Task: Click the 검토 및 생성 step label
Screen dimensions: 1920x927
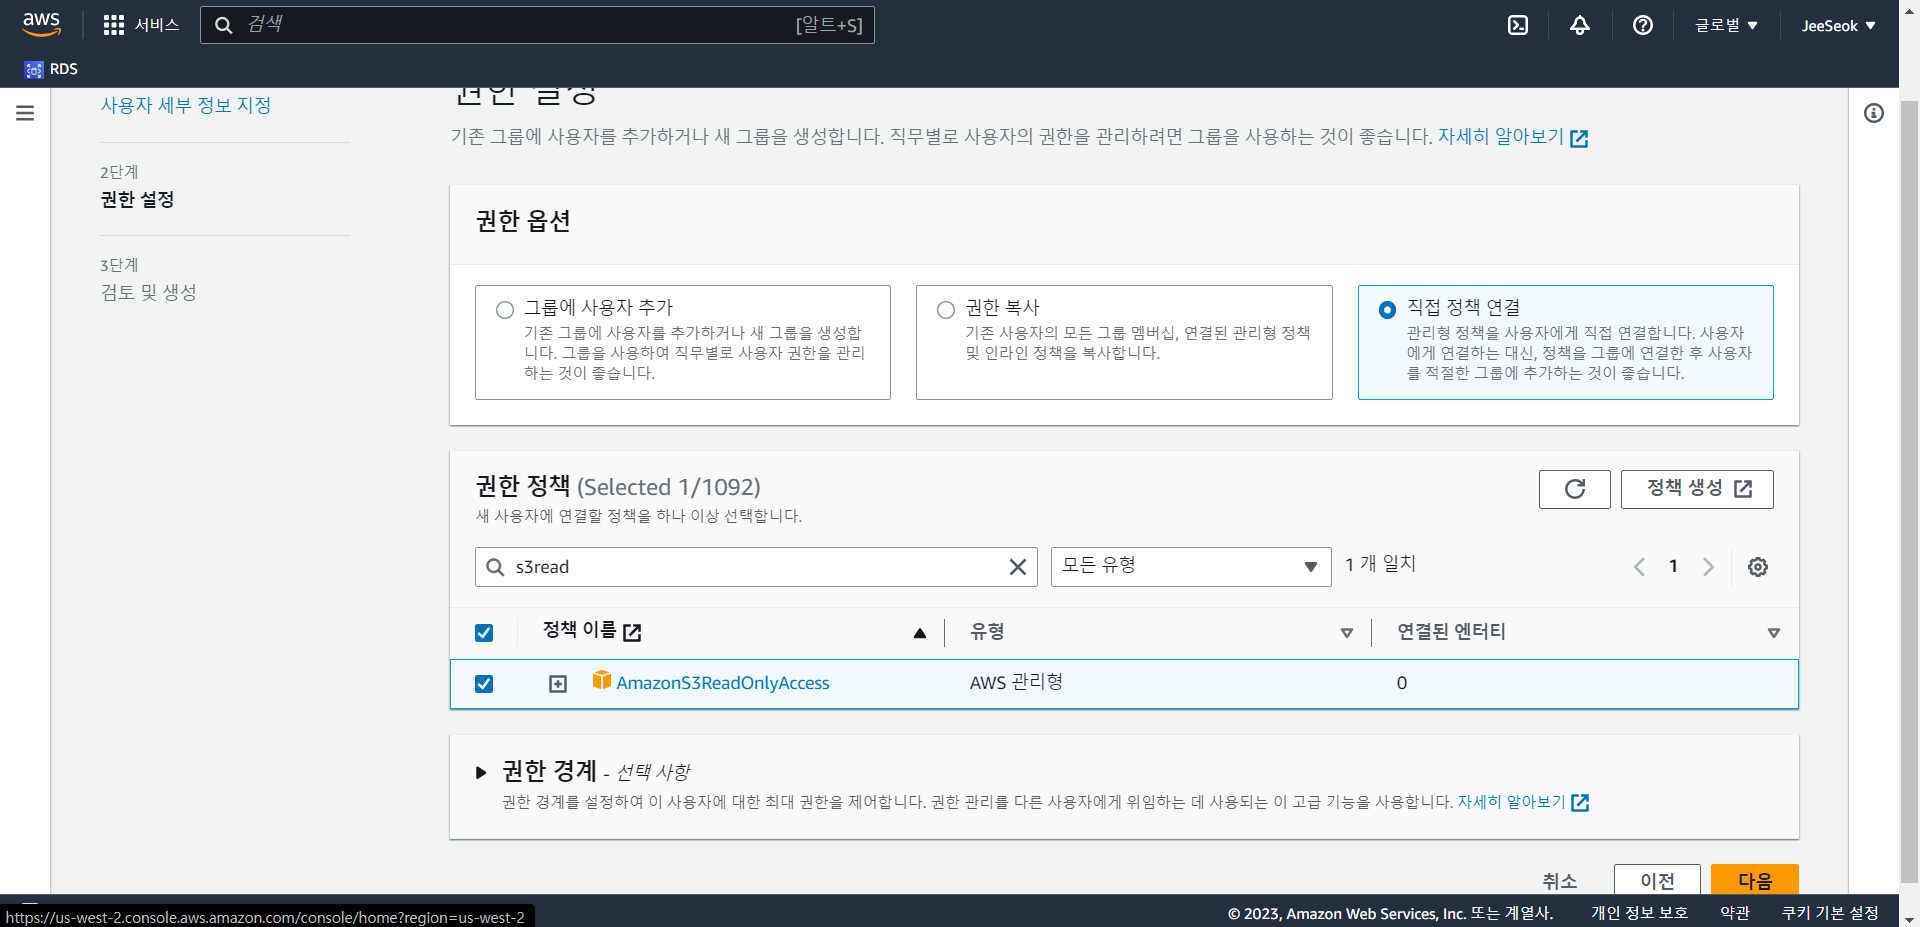Action: point(148,293)
